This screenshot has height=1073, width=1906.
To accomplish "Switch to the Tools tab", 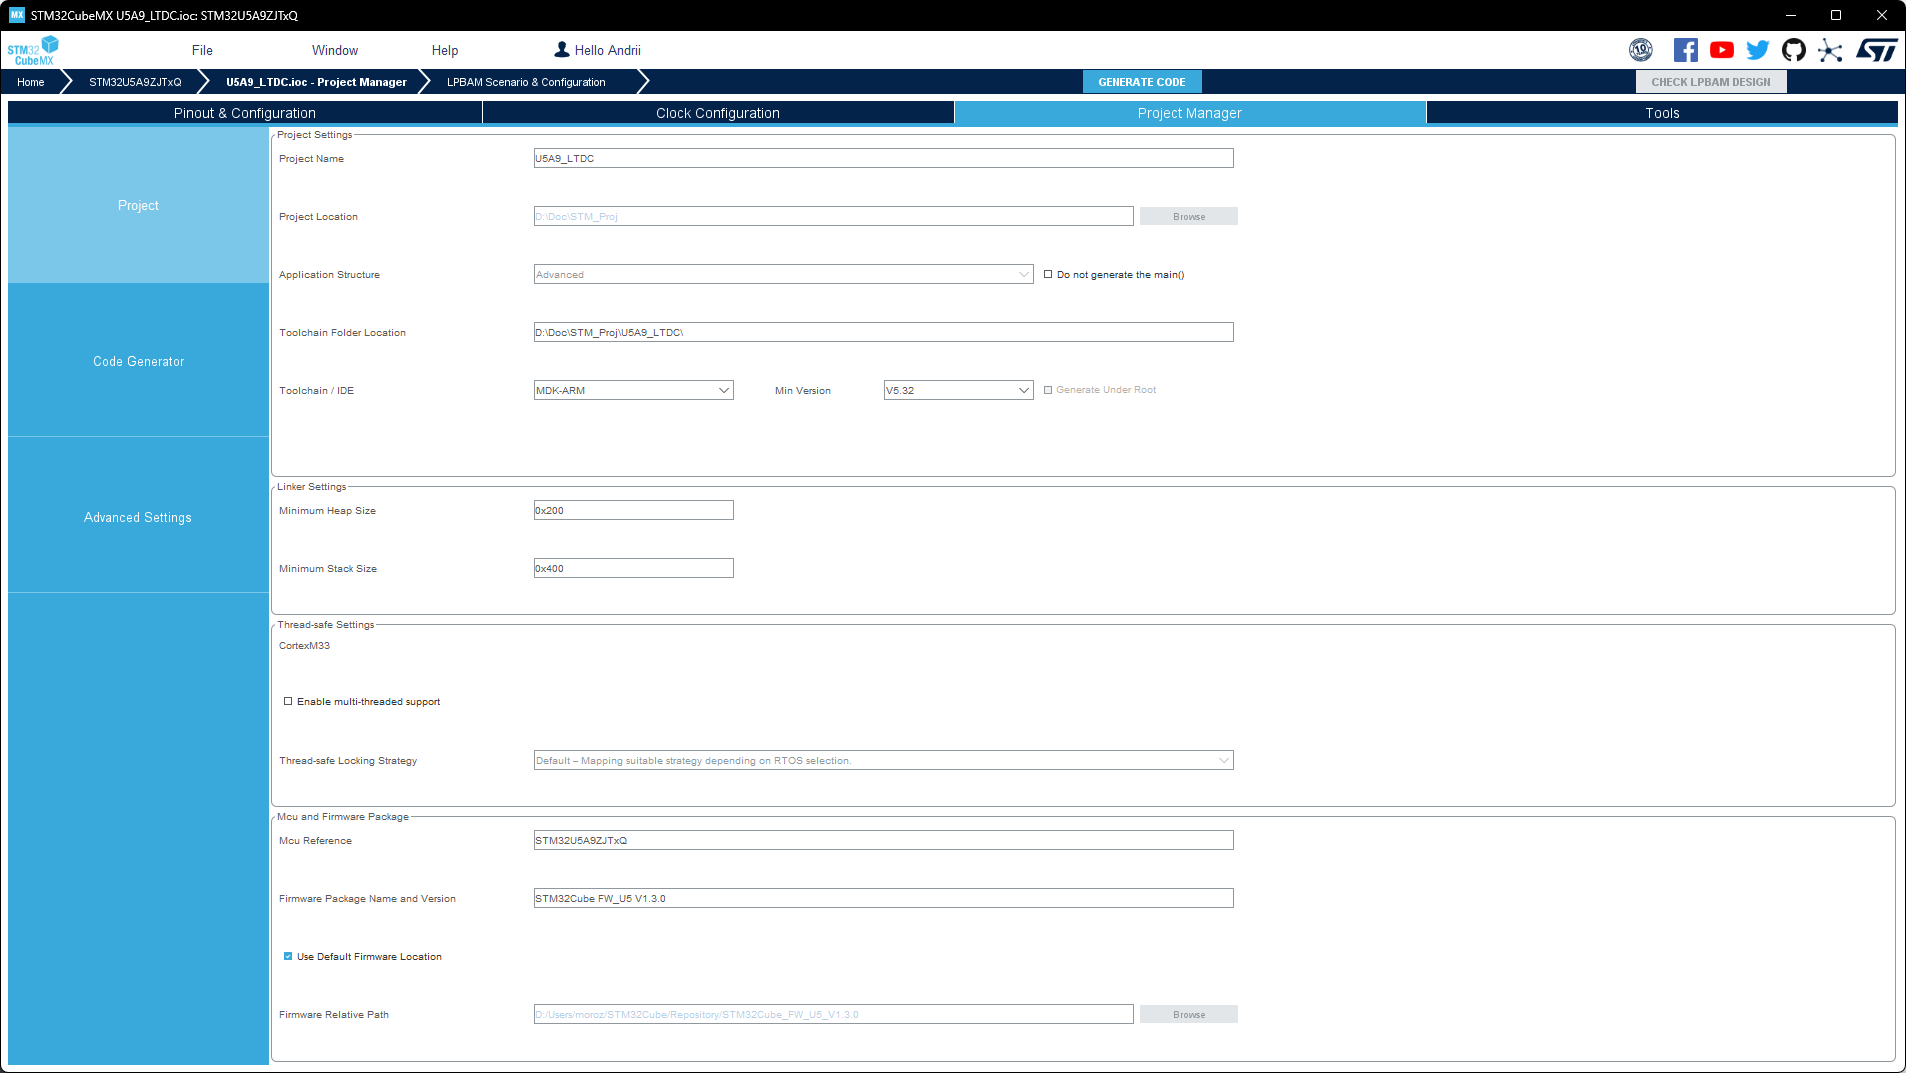I will pos(1662,113).
